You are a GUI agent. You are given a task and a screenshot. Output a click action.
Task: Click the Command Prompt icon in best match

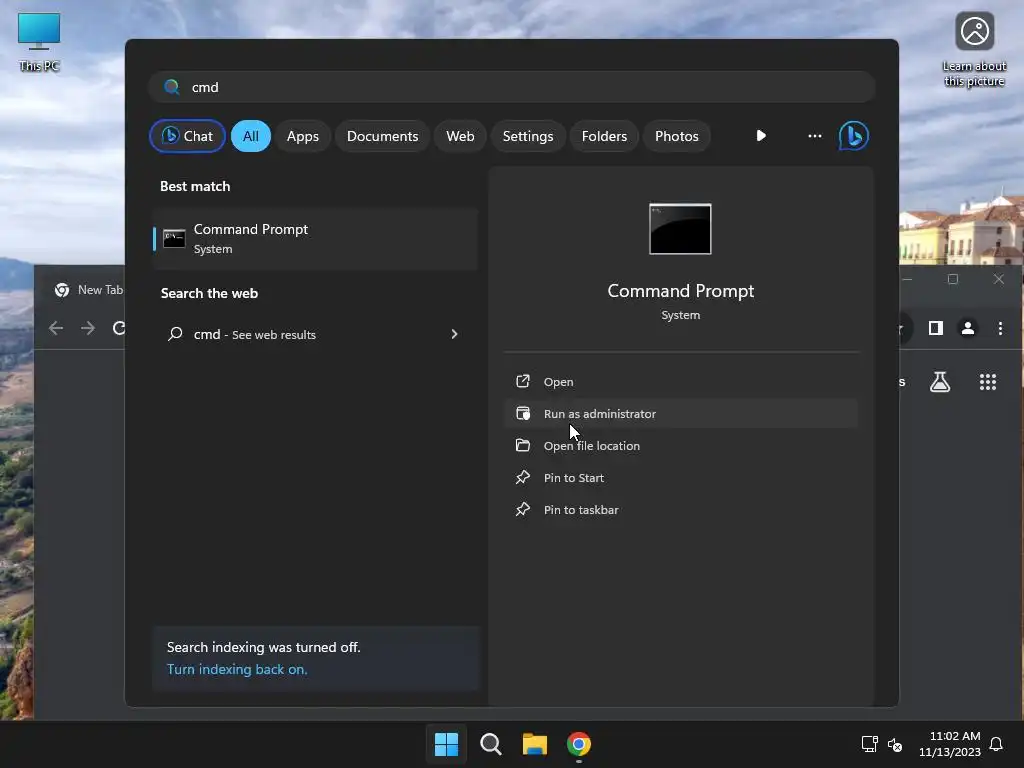click(174, 238)
